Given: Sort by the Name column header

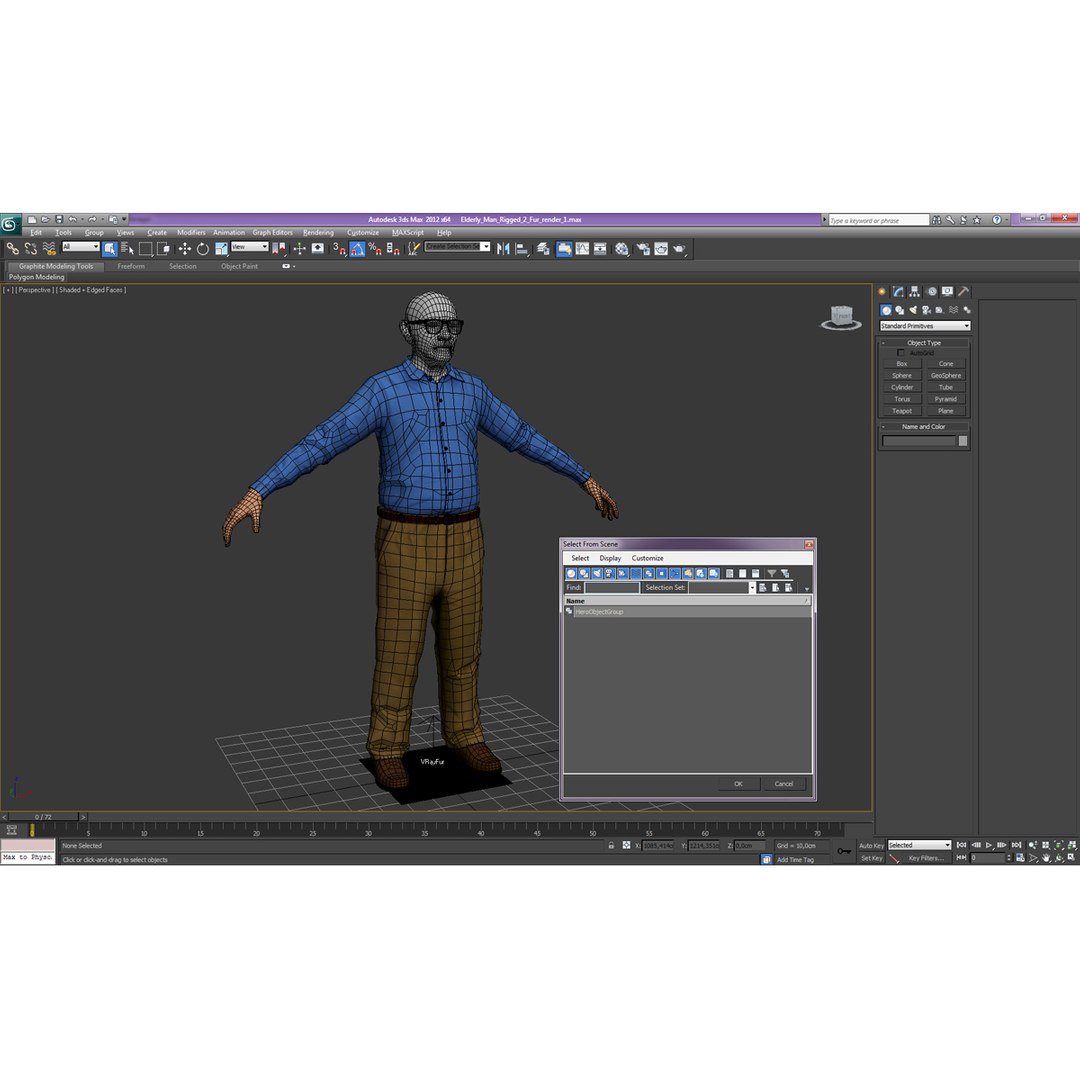Looking at the screenshot, I should tap(687, 601).
